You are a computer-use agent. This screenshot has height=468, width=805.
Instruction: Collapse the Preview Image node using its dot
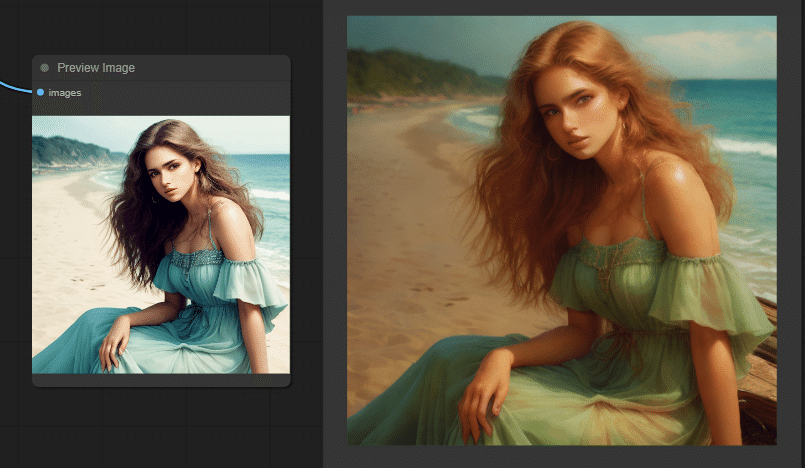(x=45, y=68)
